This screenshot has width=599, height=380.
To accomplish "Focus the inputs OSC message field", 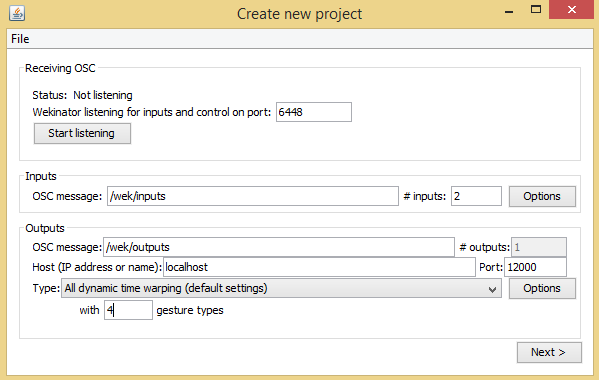I will (253, 196).
